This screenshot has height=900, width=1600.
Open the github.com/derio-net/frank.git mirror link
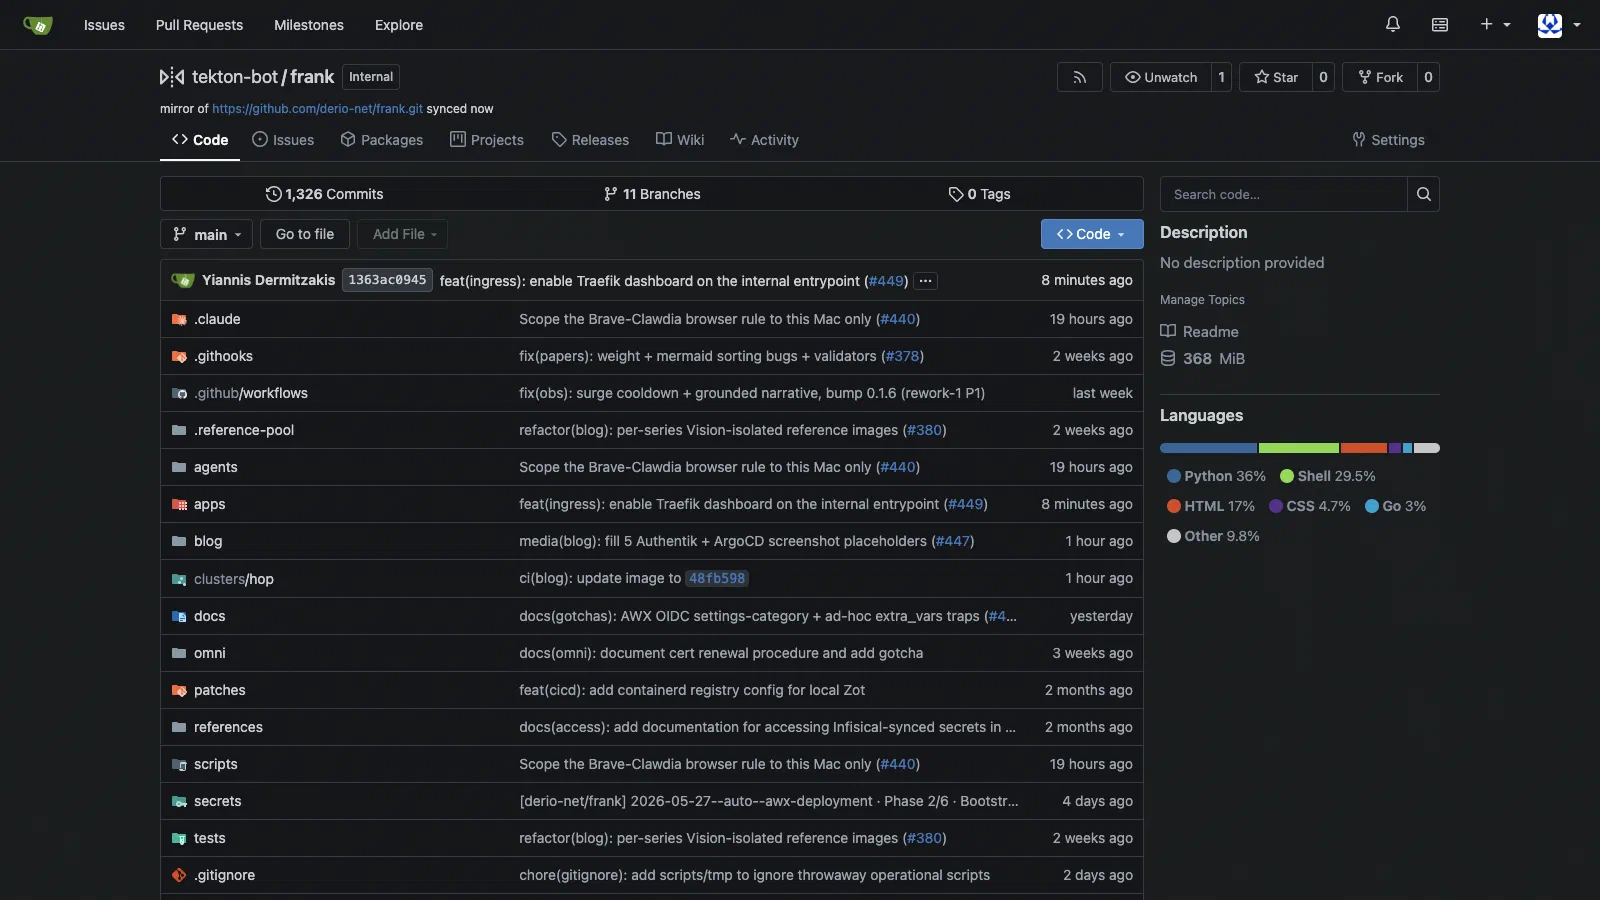click(317, 109)
